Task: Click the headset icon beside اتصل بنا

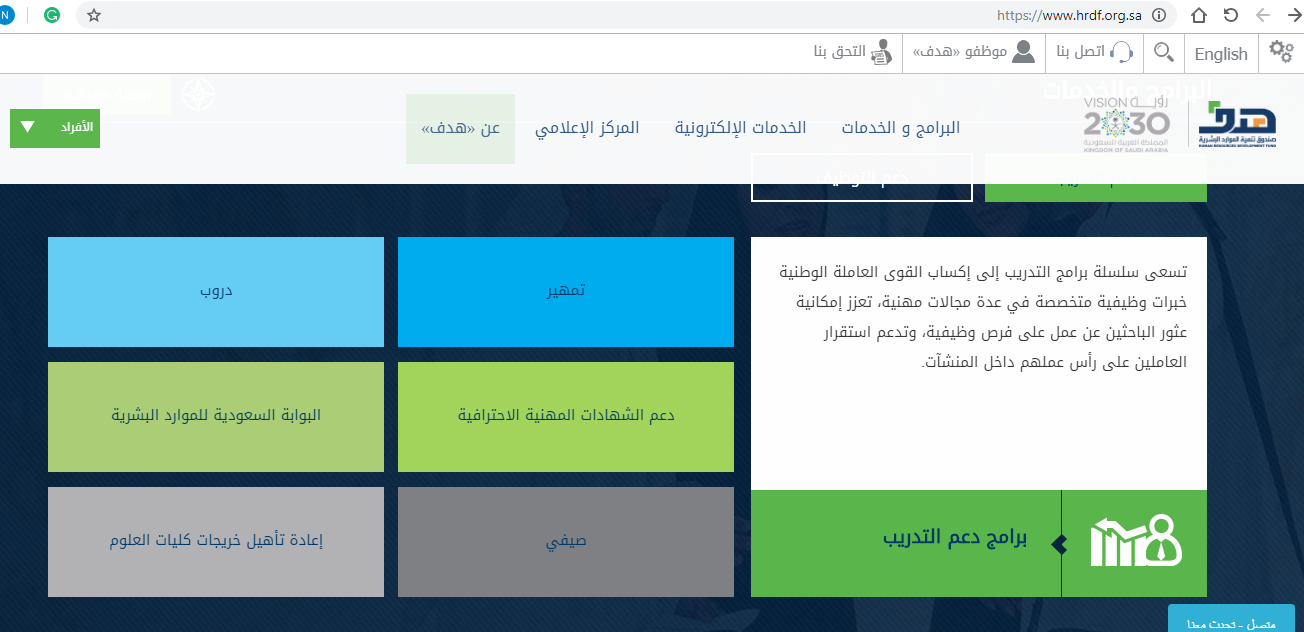Action: (x=1122, y=52)
